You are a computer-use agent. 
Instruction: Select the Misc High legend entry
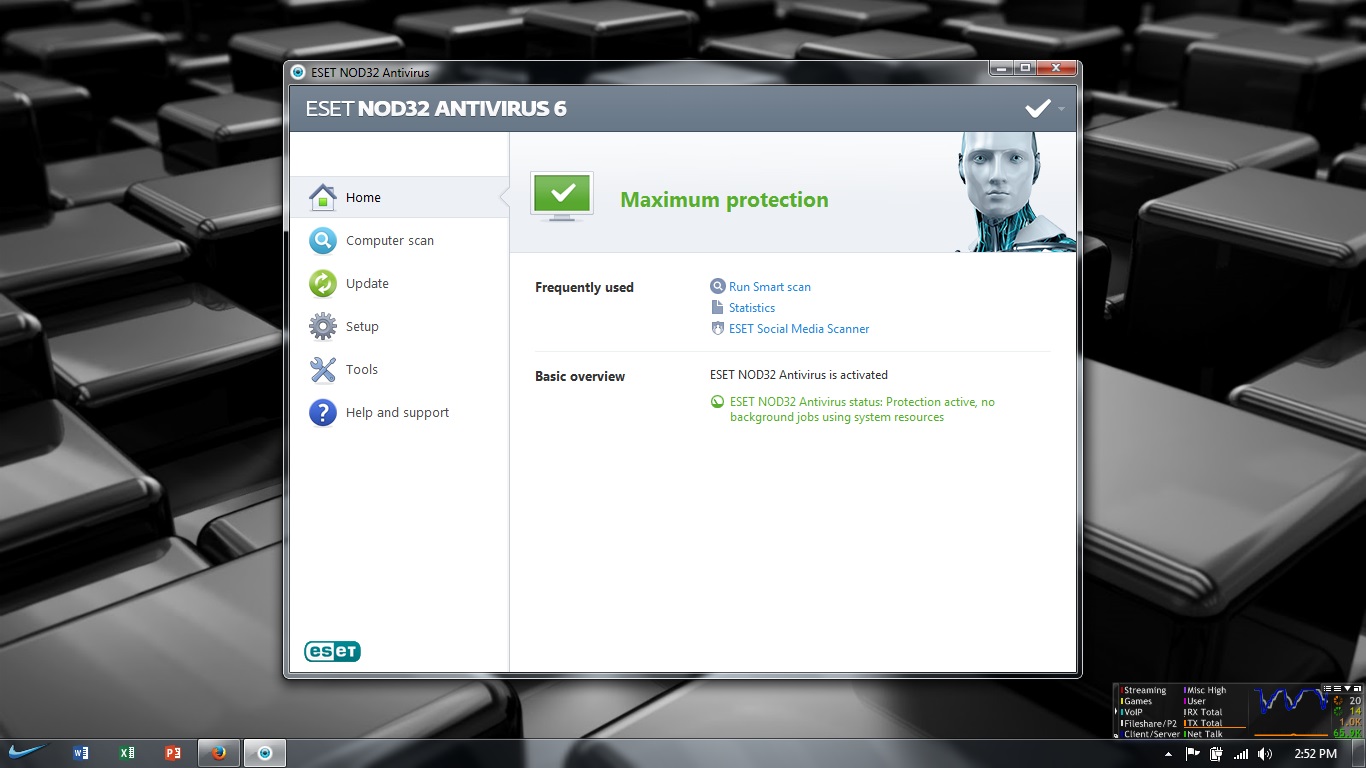[x=1205, y=690]
